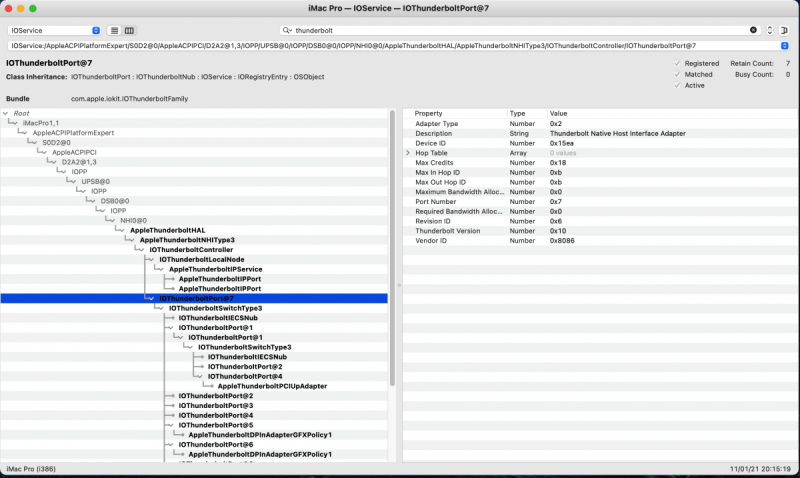The image size is (800, 478).
Task: Click the search magnifier icon
Action: [287, 31]
